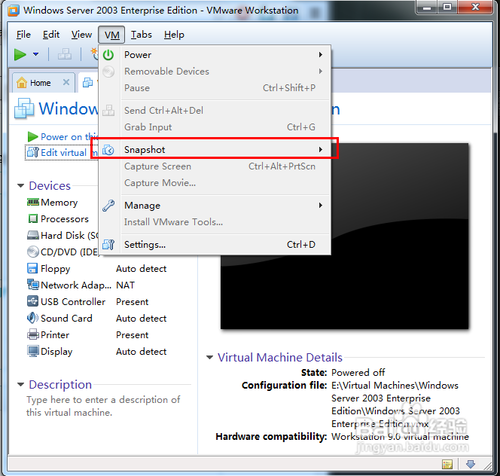Screen dimensions: 500x476
Task: Select the Removable Devices menu entry
Action: pos(215,71)
